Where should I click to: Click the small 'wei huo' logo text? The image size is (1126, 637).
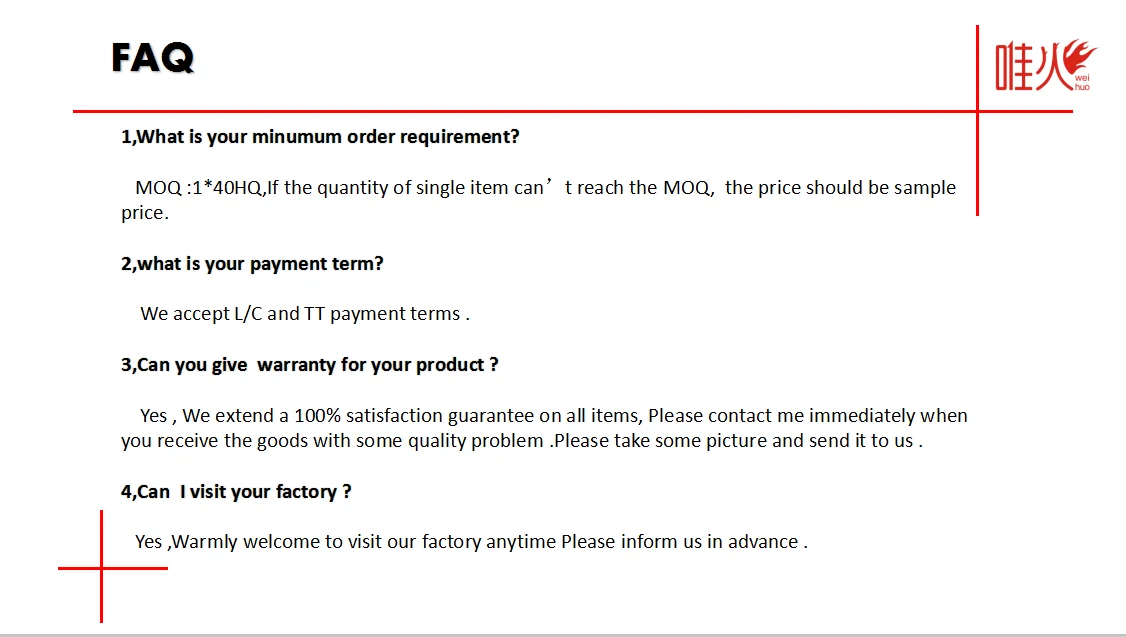[1082, 83]
